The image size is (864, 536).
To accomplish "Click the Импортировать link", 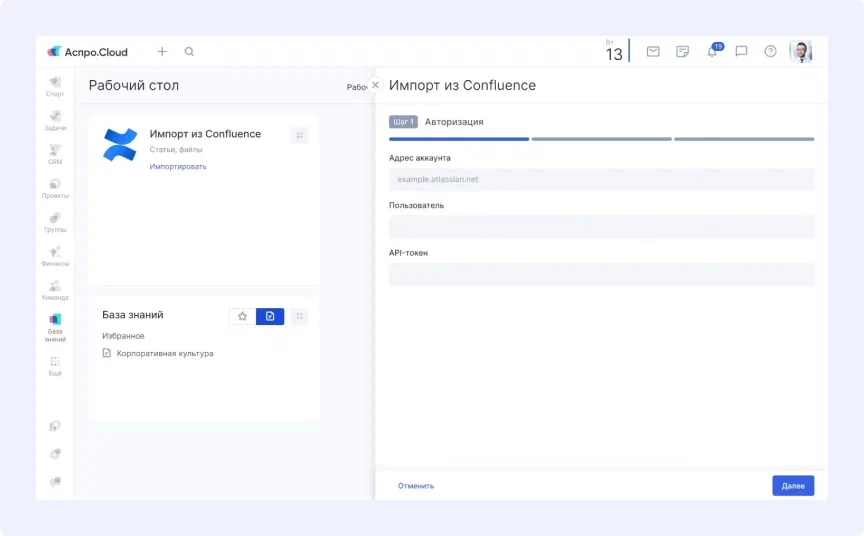I will point(178,167).
